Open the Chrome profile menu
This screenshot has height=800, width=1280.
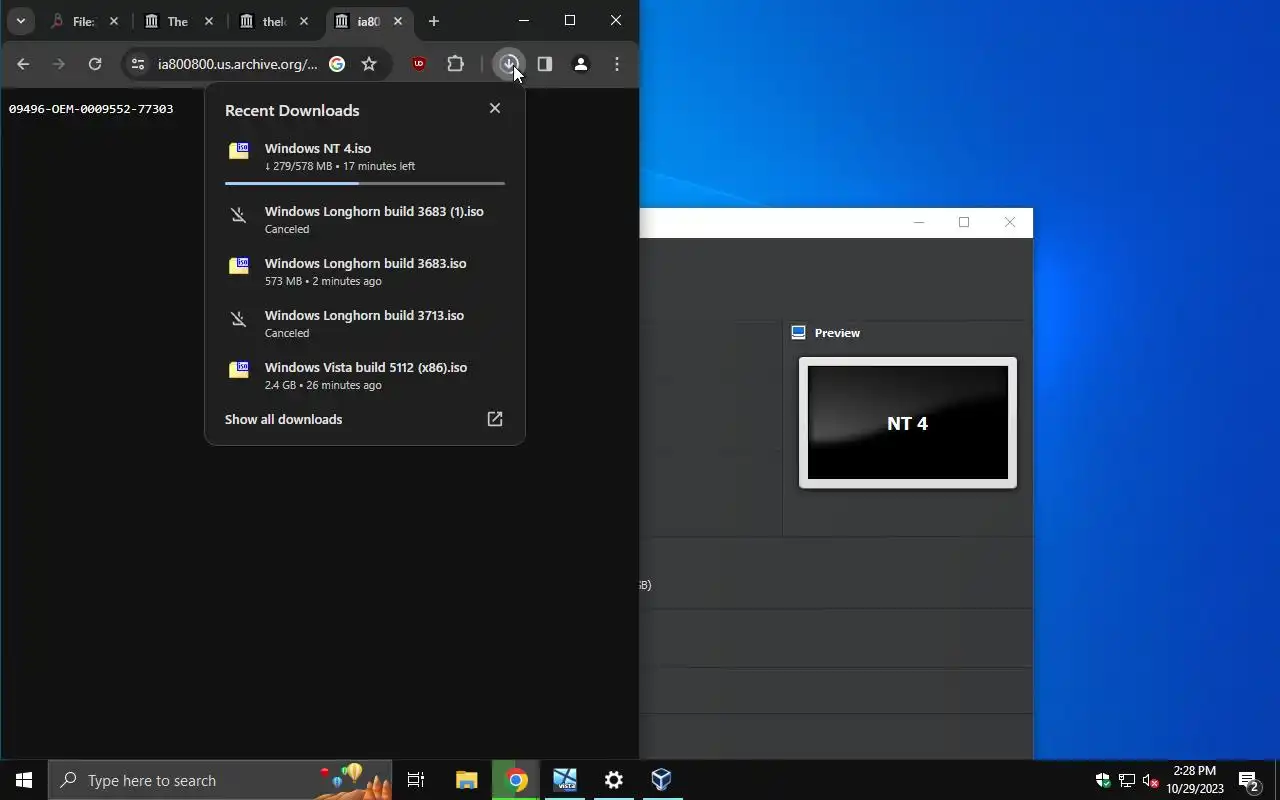coord(580,64)
